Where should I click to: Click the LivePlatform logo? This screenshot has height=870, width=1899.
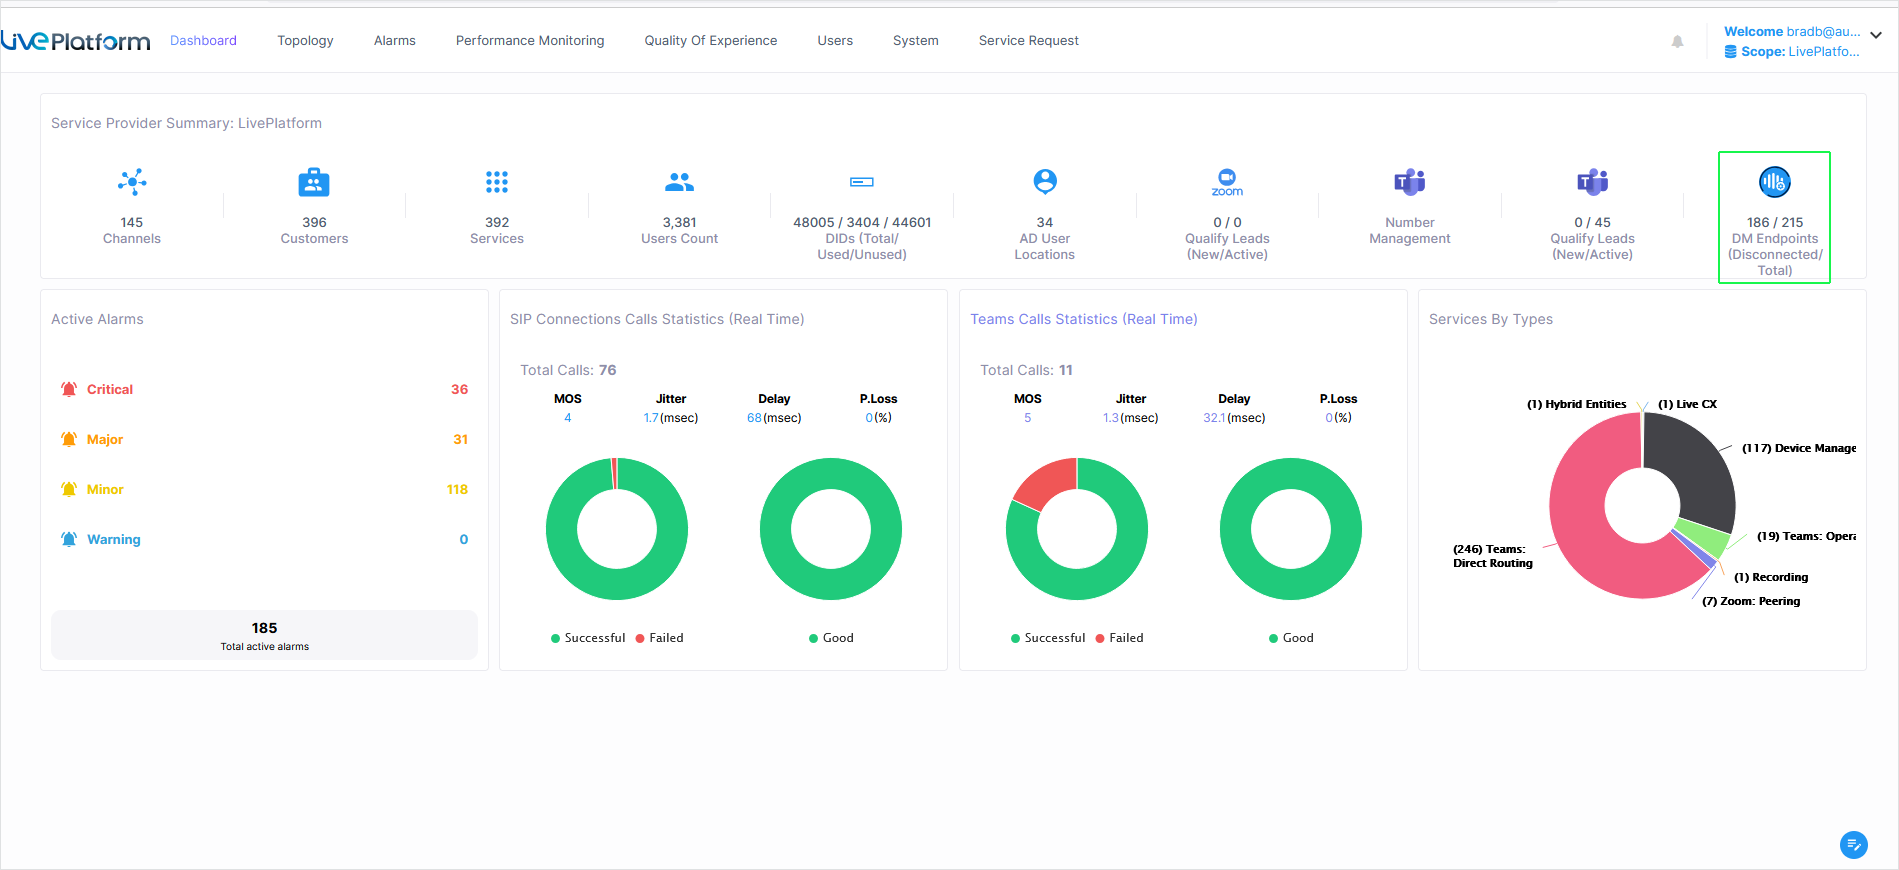tap(75, 41)
